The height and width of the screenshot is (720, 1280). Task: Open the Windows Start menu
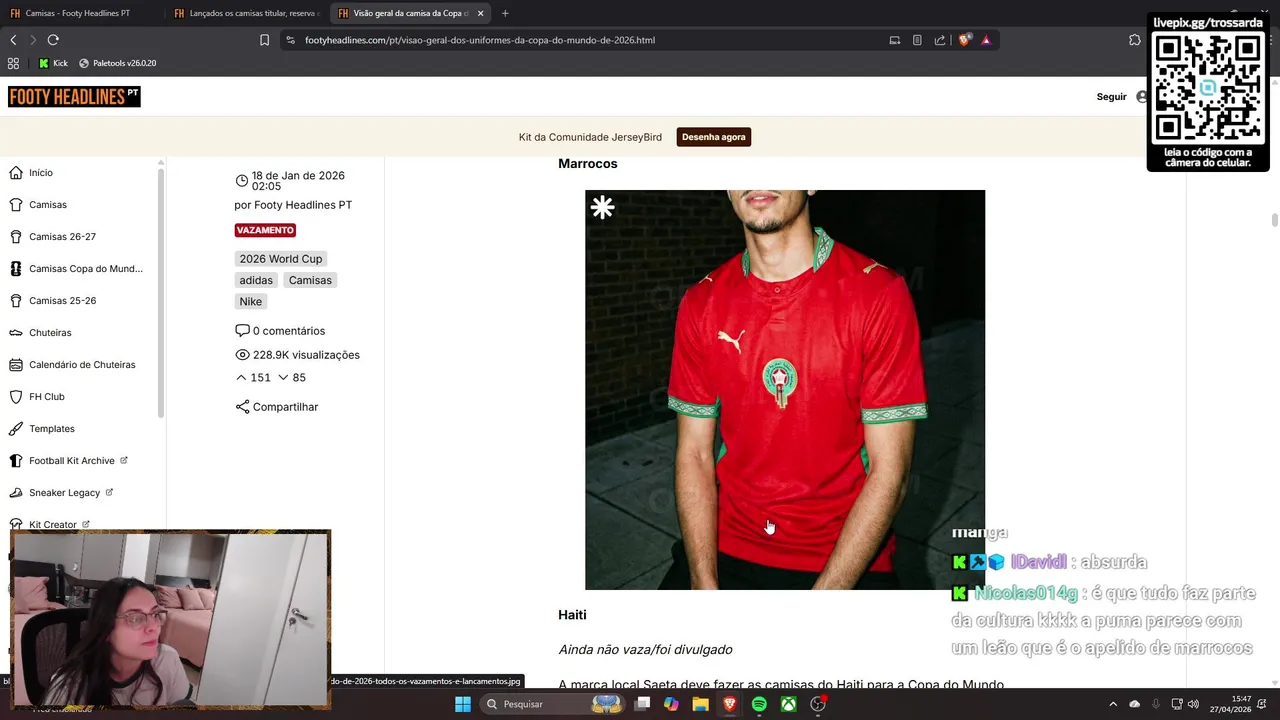[x=463, y=704]
